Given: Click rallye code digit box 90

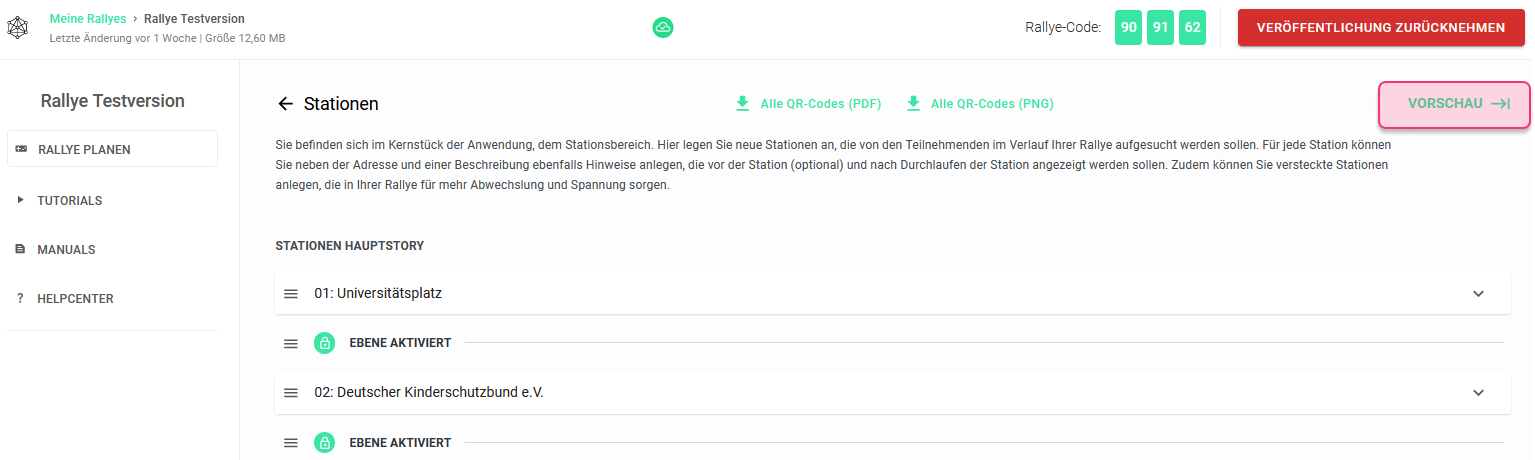Looking at the screenshot, I should pos(1129,28).
